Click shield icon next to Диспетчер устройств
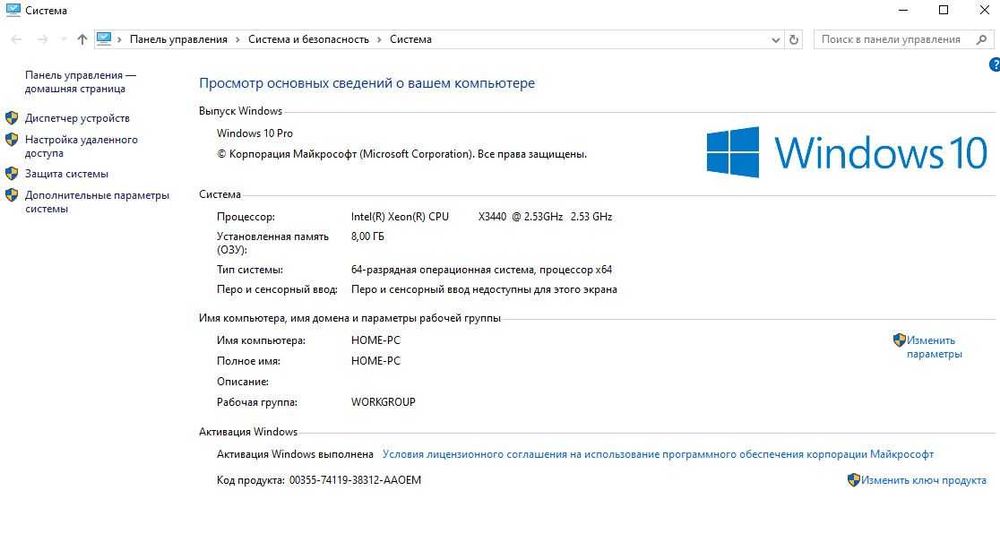The width and height of the screenshot is (1000, 559). (x=11, y=118)
